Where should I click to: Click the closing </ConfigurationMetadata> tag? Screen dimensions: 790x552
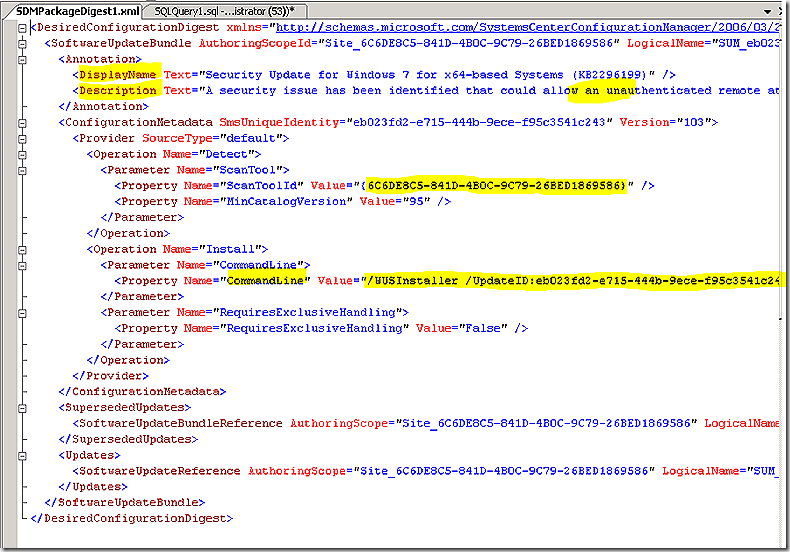[142, 392]
